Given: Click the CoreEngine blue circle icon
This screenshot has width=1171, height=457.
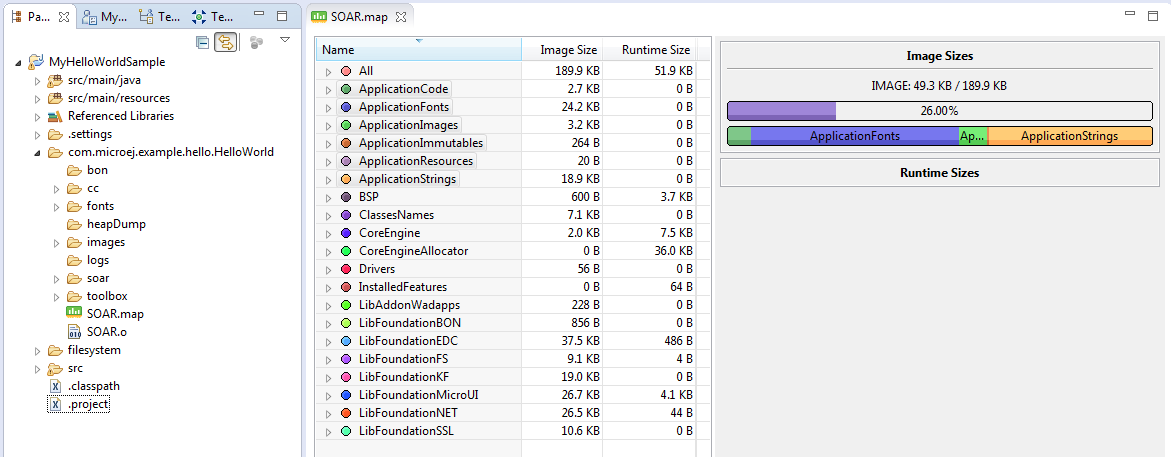Looking at the screenshot, I should pyautogui.click(x=346, y=233).
